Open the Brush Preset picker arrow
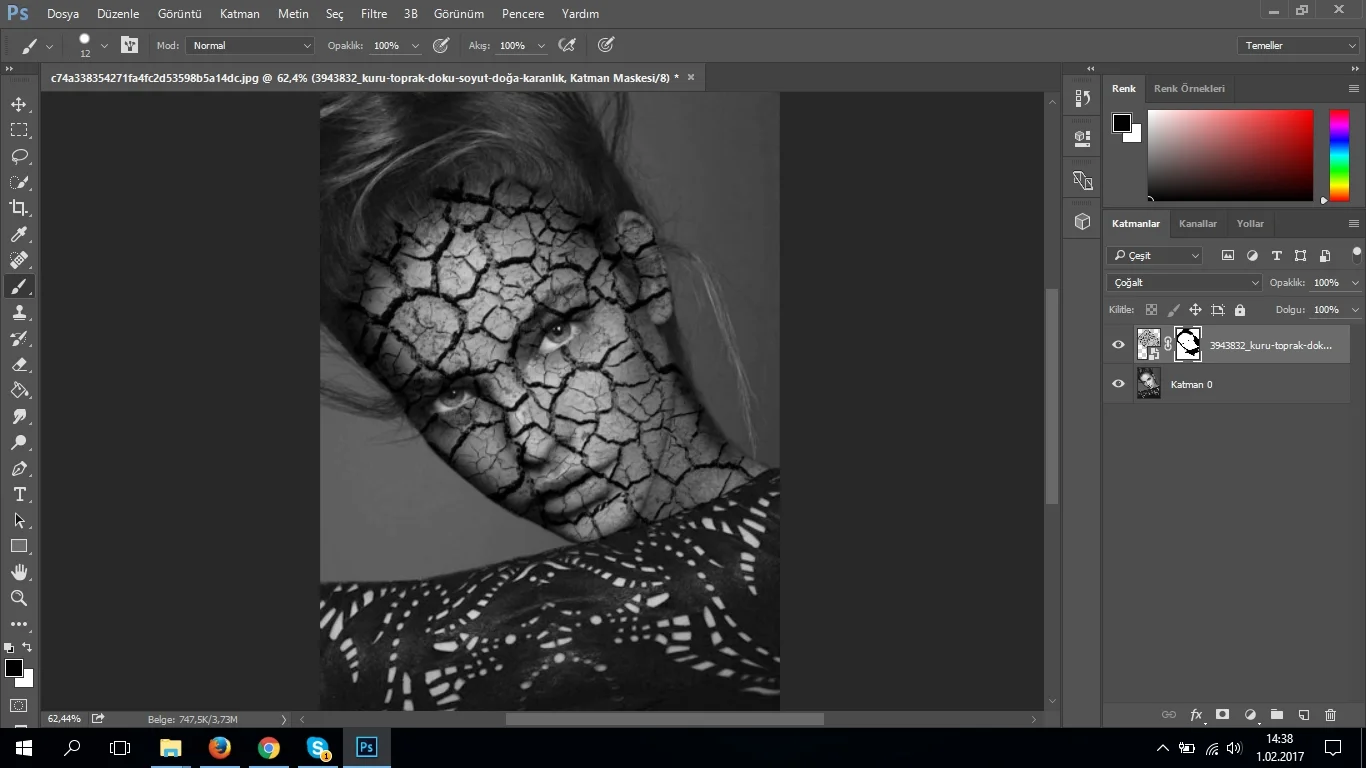1366x768 pixels. click(x=104, y=46)
